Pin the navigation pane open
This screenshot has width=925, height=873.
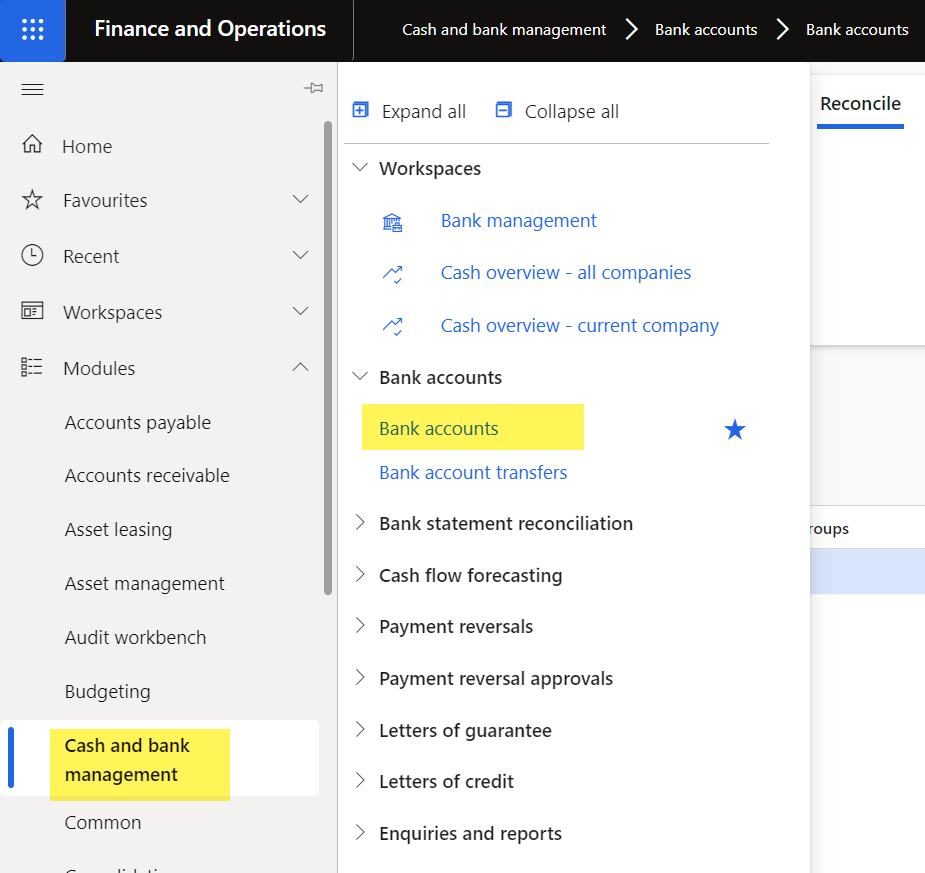[x=313, y=88]
